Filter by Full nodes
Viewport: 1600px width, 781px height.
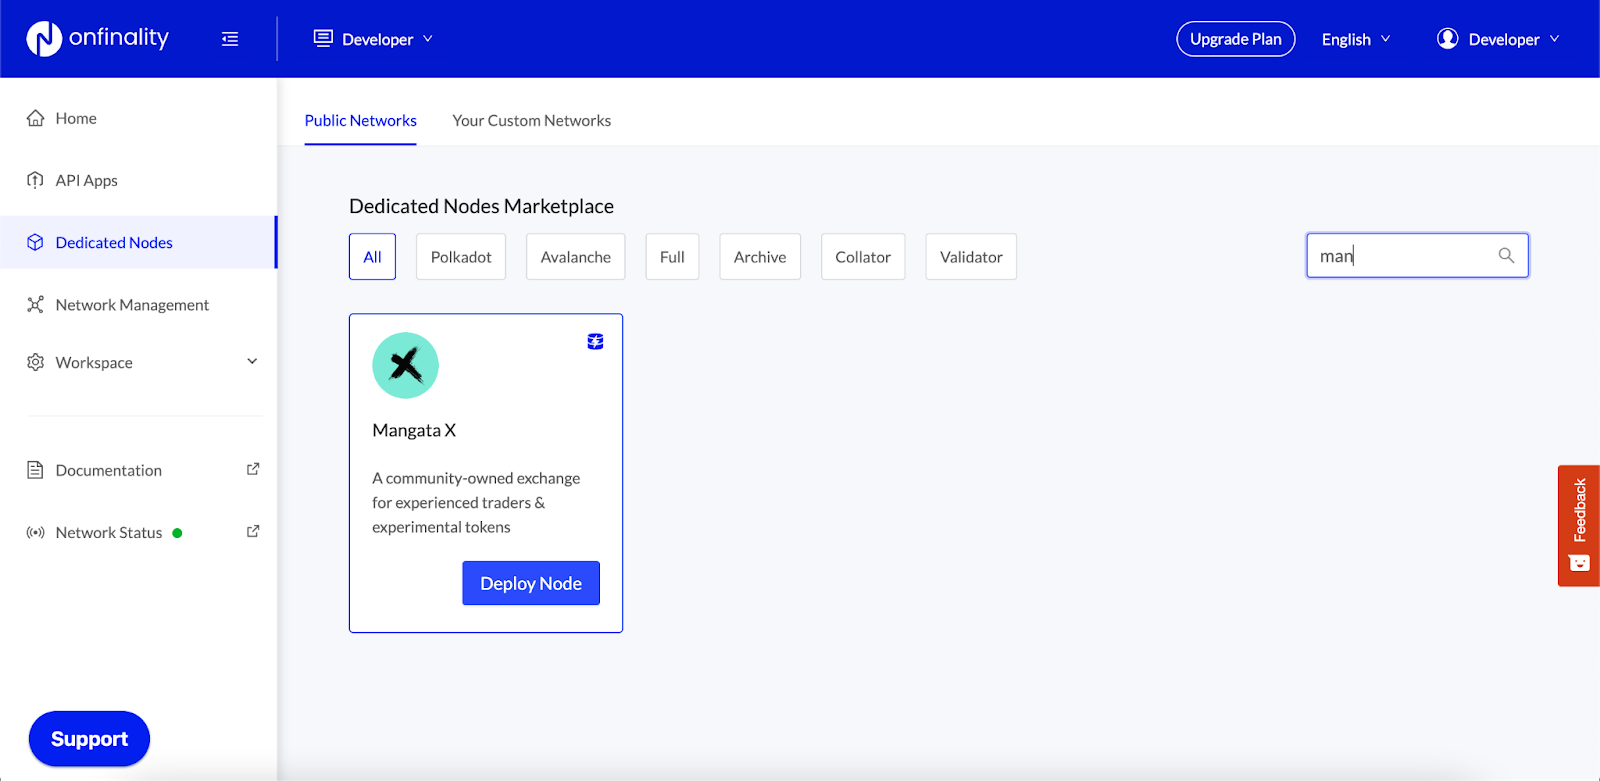[x=672, y=257]
